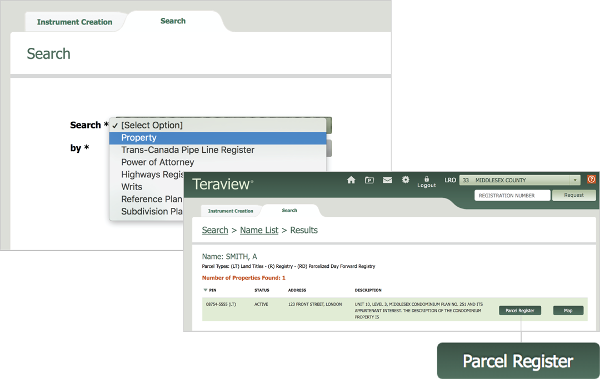Open the folder icon marked P in the Teraview header
Viewport: 600px width, 379px height.
[369, 180]
